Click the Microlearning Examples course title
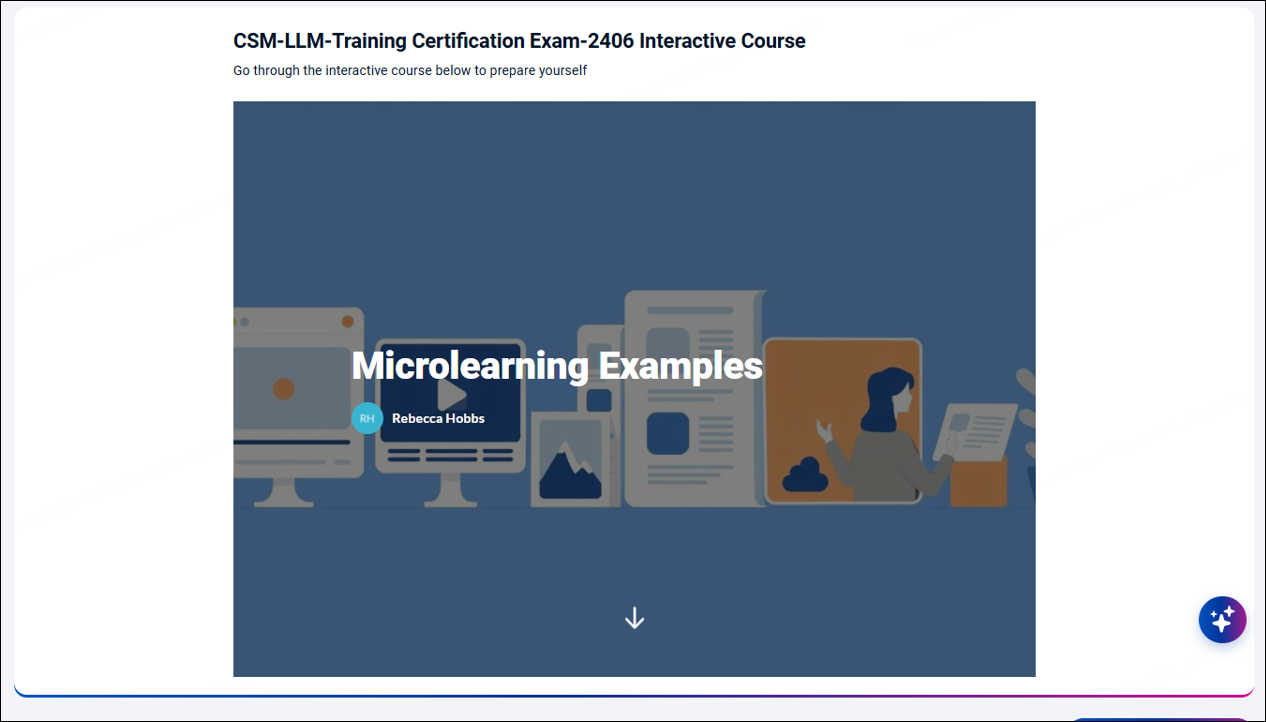1266x722 pixels. click(557, 366)
